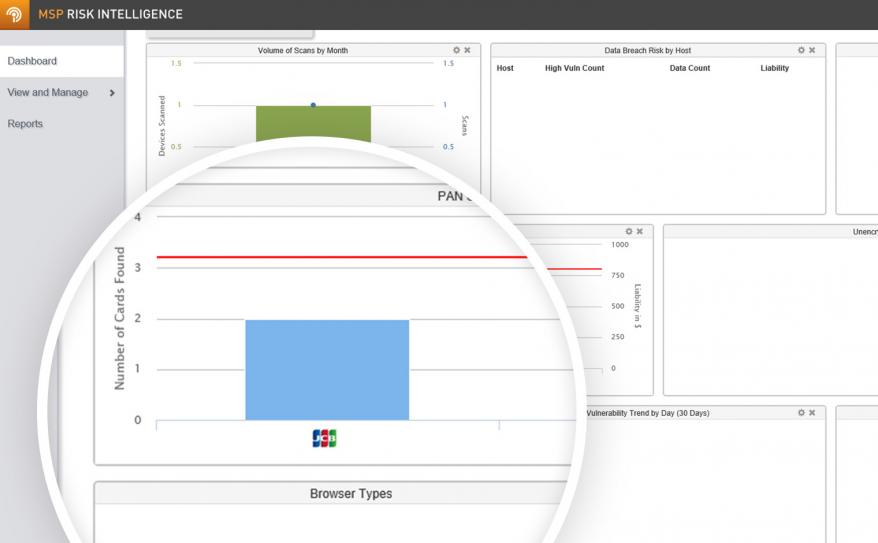Click the Data Breach Risk by Host title
The image size is (878, 543).
tap(647, 50)
